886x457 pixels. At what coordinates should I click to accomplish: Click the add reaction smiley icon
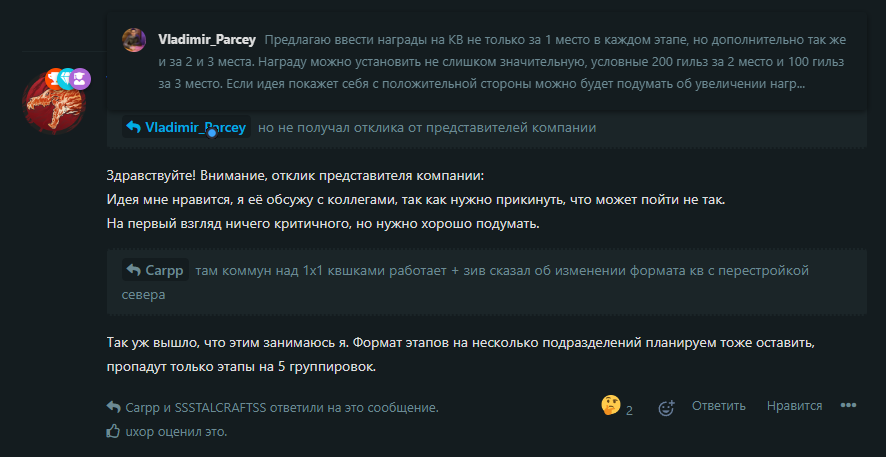667,407
